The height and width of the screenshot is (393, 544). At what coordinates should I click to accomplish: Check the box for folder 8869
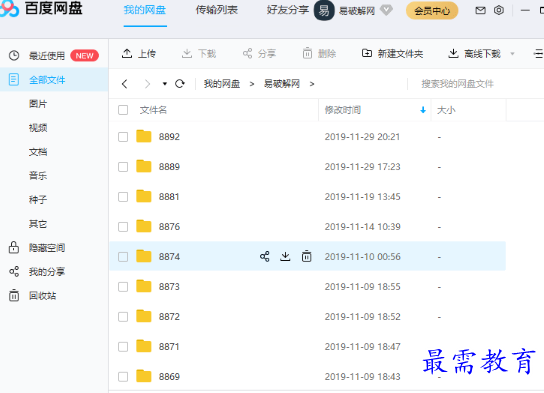tap(123, 377)
